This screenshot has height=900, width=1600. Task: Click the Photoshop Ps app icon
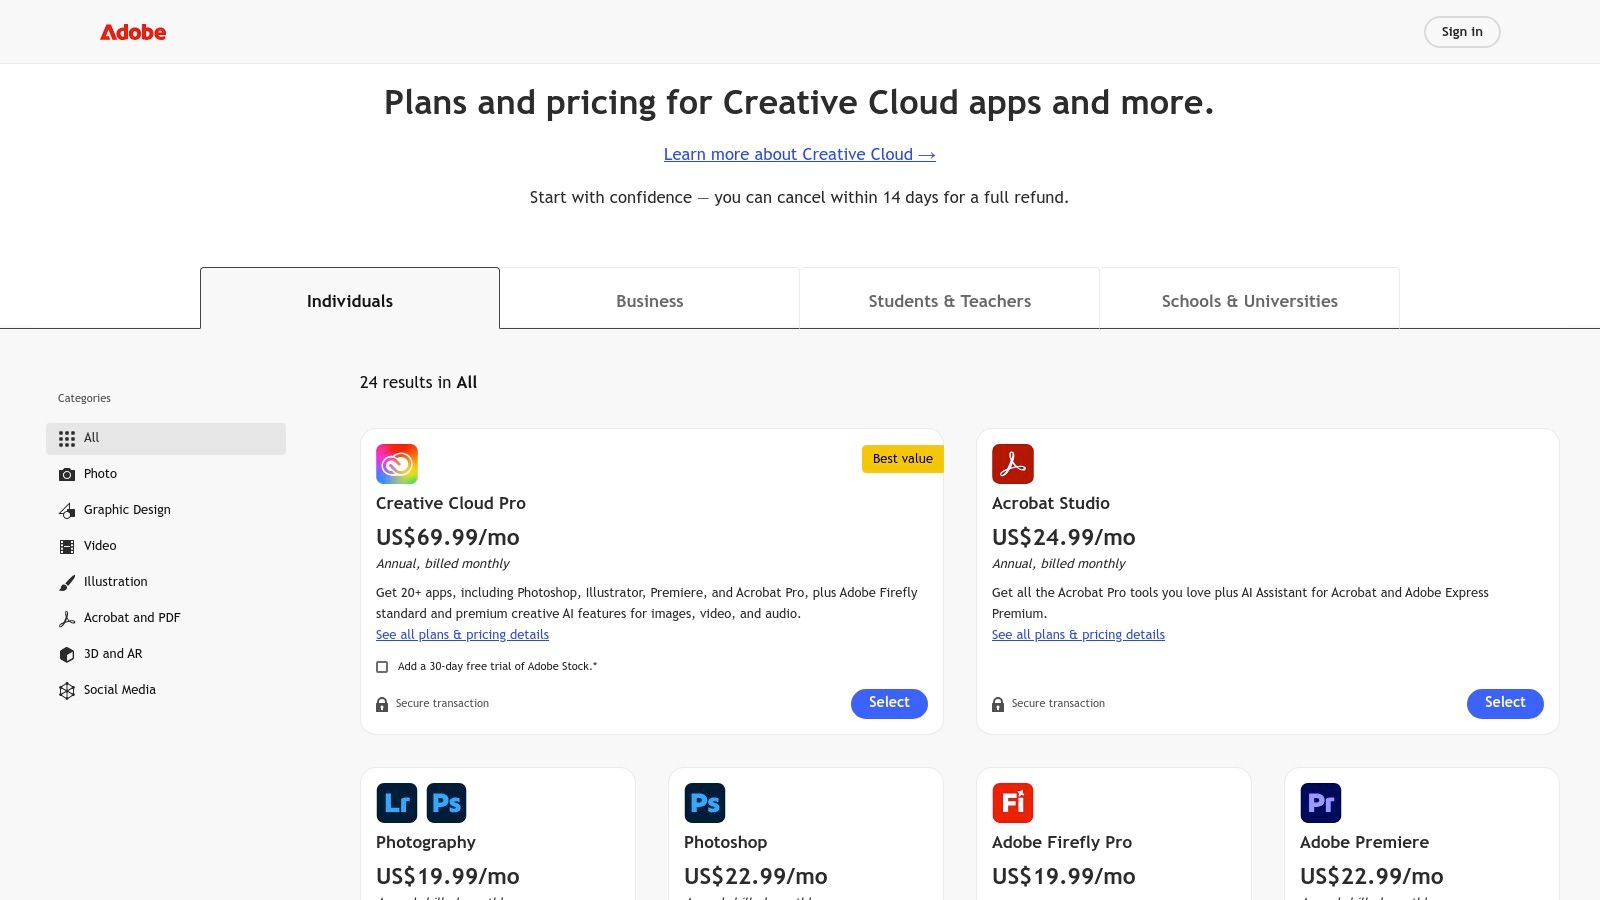pyautogui.click(x=705, y=802)
